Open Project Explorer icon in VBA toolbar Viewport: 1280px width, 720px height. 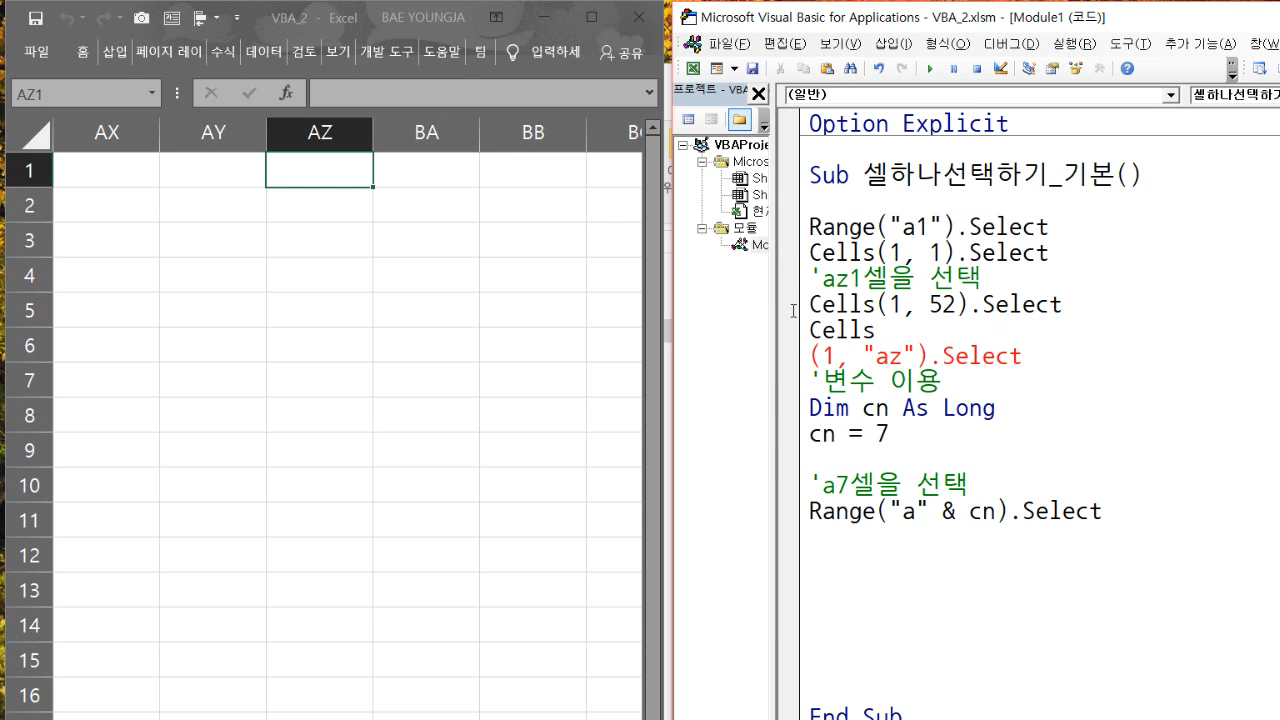(1028, 69)
